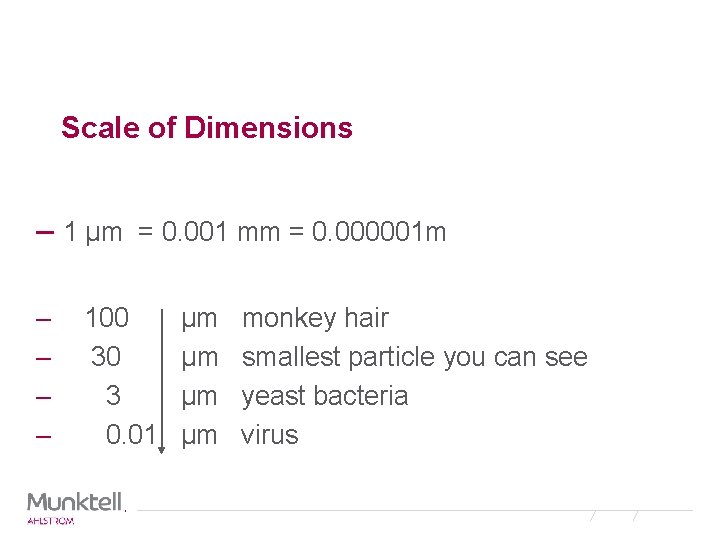The image size is (720, 540).
Task: Click the µm unit next to monkey hair
Action: 199,320
